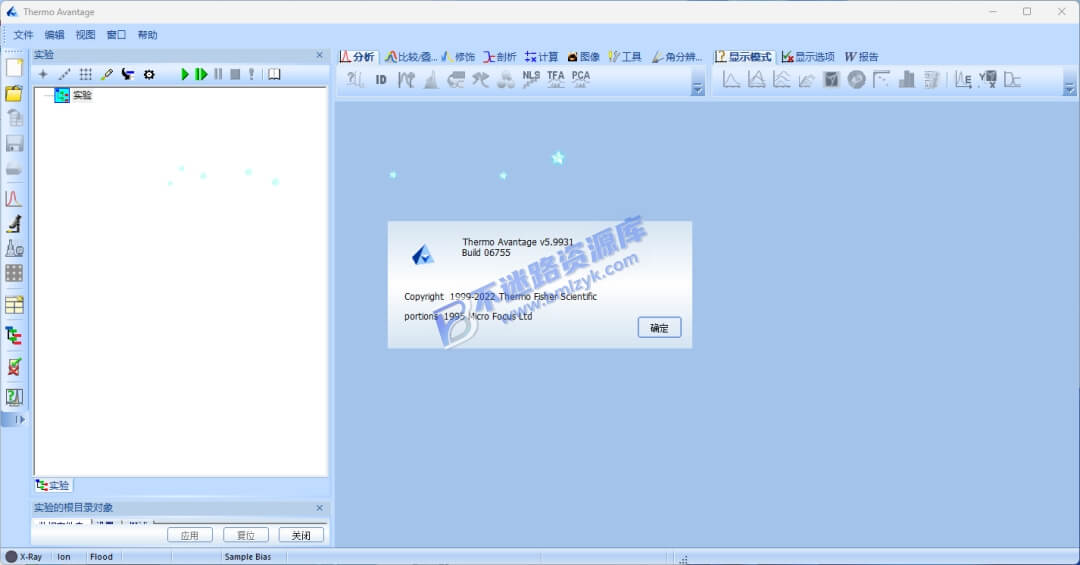Click the experiment tree icon in sidebar

(14, 336)
